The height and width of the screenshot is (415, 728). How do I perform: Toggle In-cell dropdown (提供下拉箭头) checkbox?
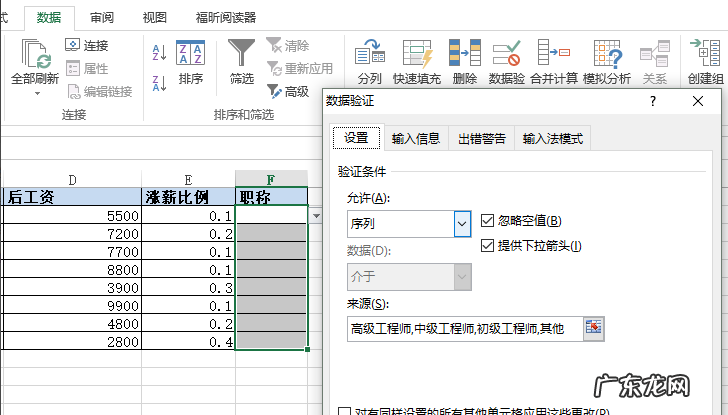(x=487, y=245)
